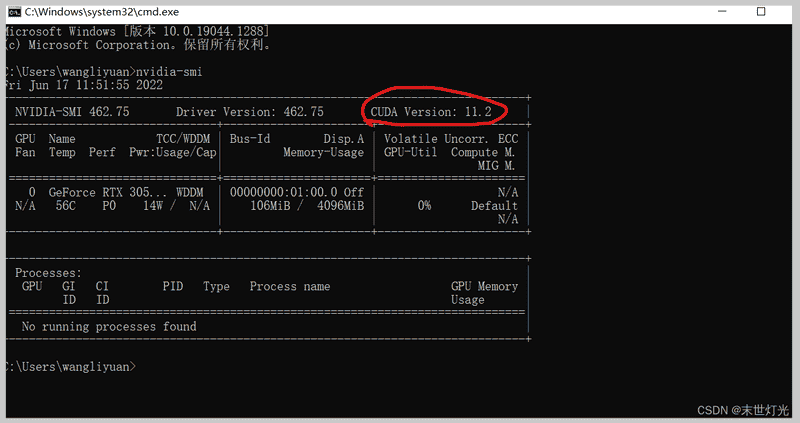Click the 106MiB memory used value
Viewport: 800px width, 423px height.
[x=269, y=206]
